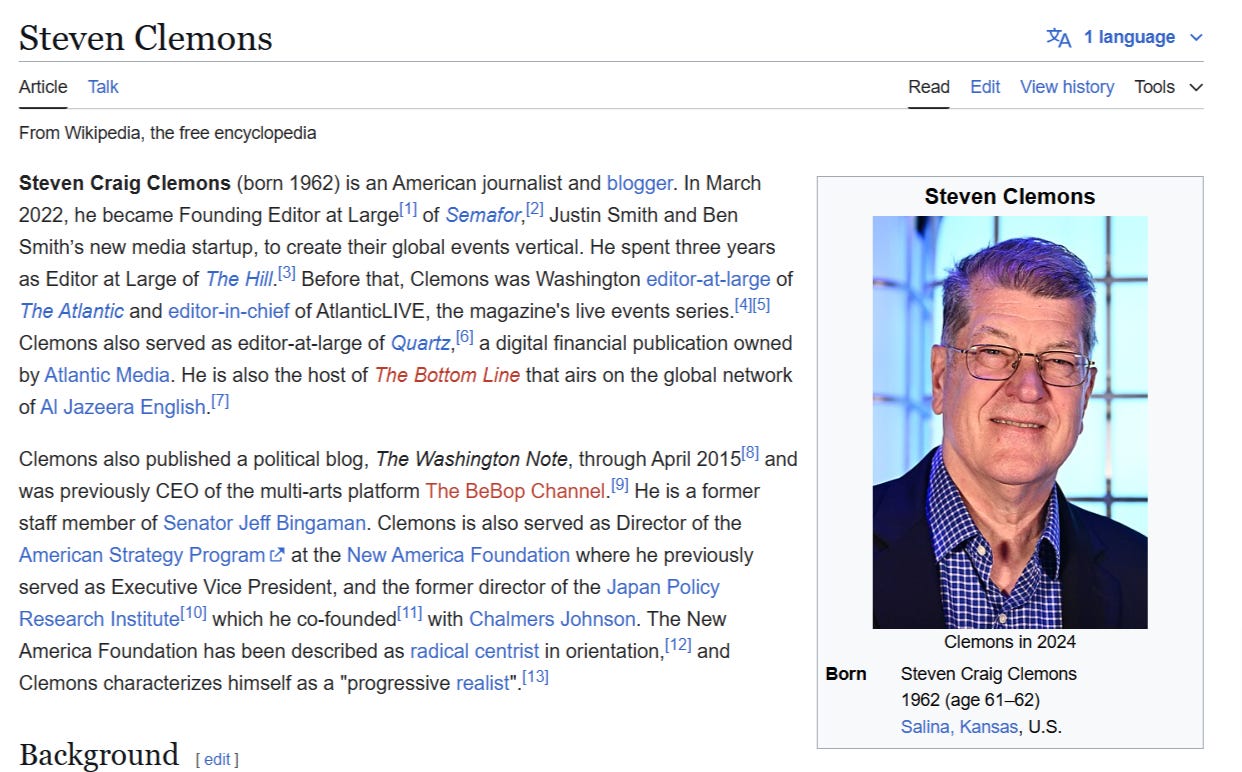Viewport: 1242px width, 772px height.
Task: Jump to citation reference [5]
Action: [761, 306]
